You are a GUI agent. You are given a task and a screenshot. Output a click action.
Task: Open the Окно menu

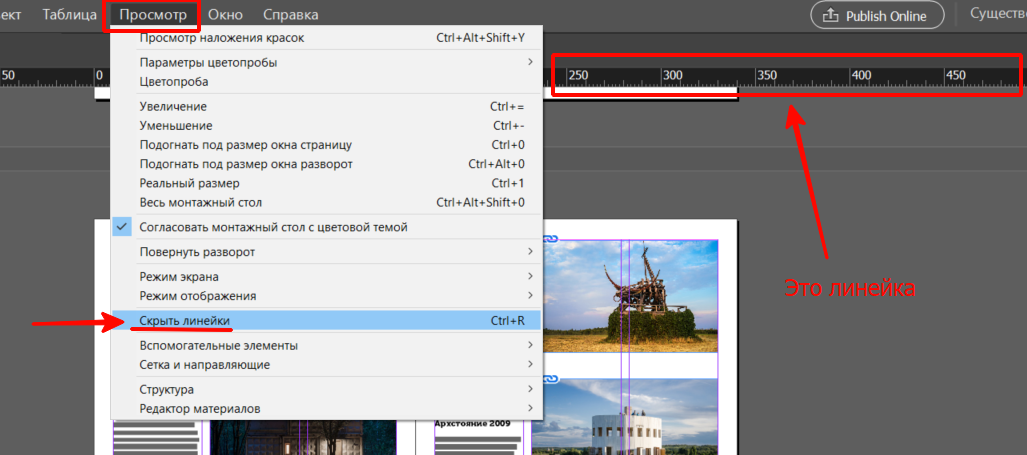(225, 15)
